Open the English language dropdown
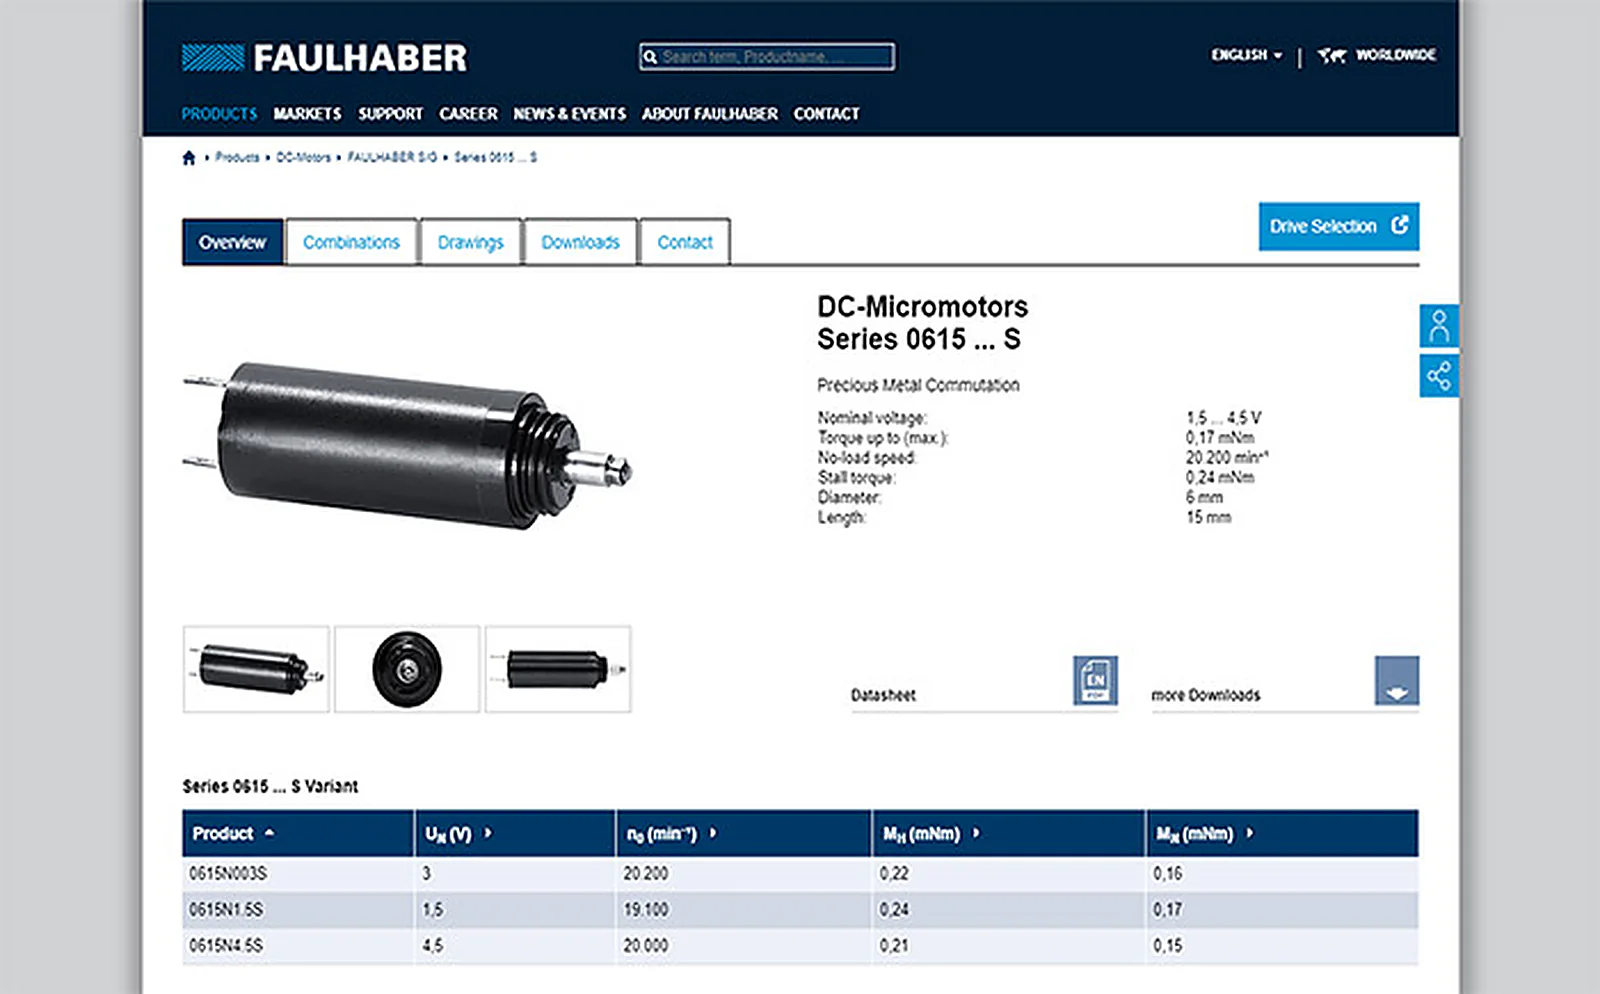Screen dimensions: 1600x994 [1246, 55]
